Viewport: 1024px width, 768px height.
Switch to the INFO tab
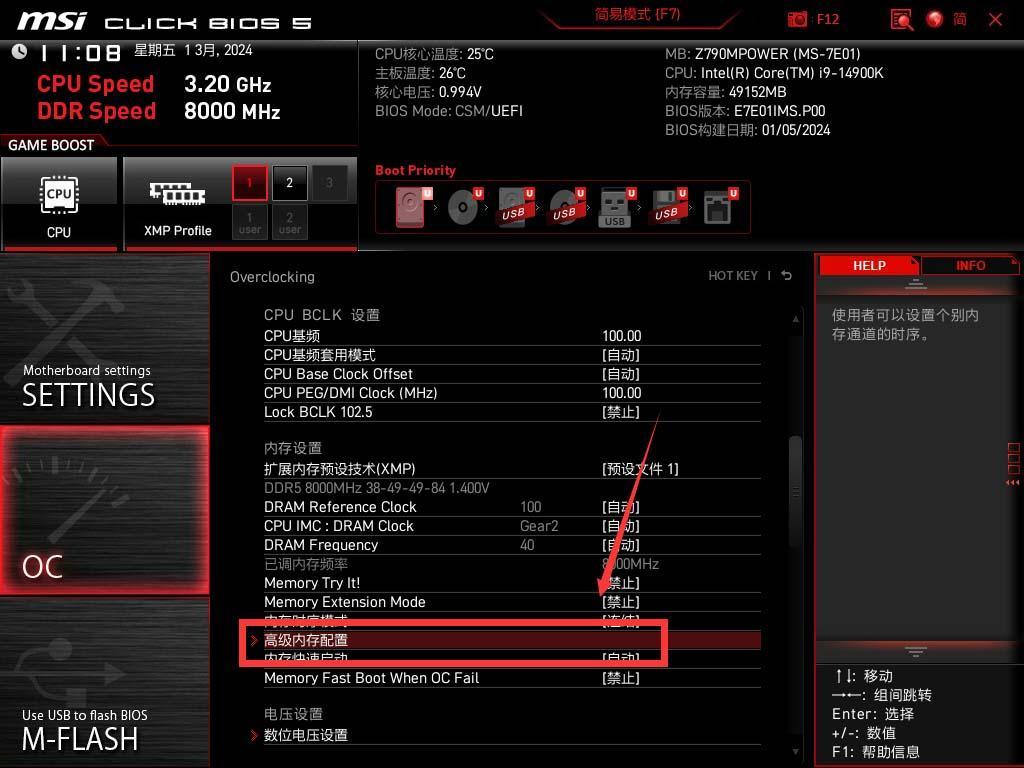click(x=970, y=266)
